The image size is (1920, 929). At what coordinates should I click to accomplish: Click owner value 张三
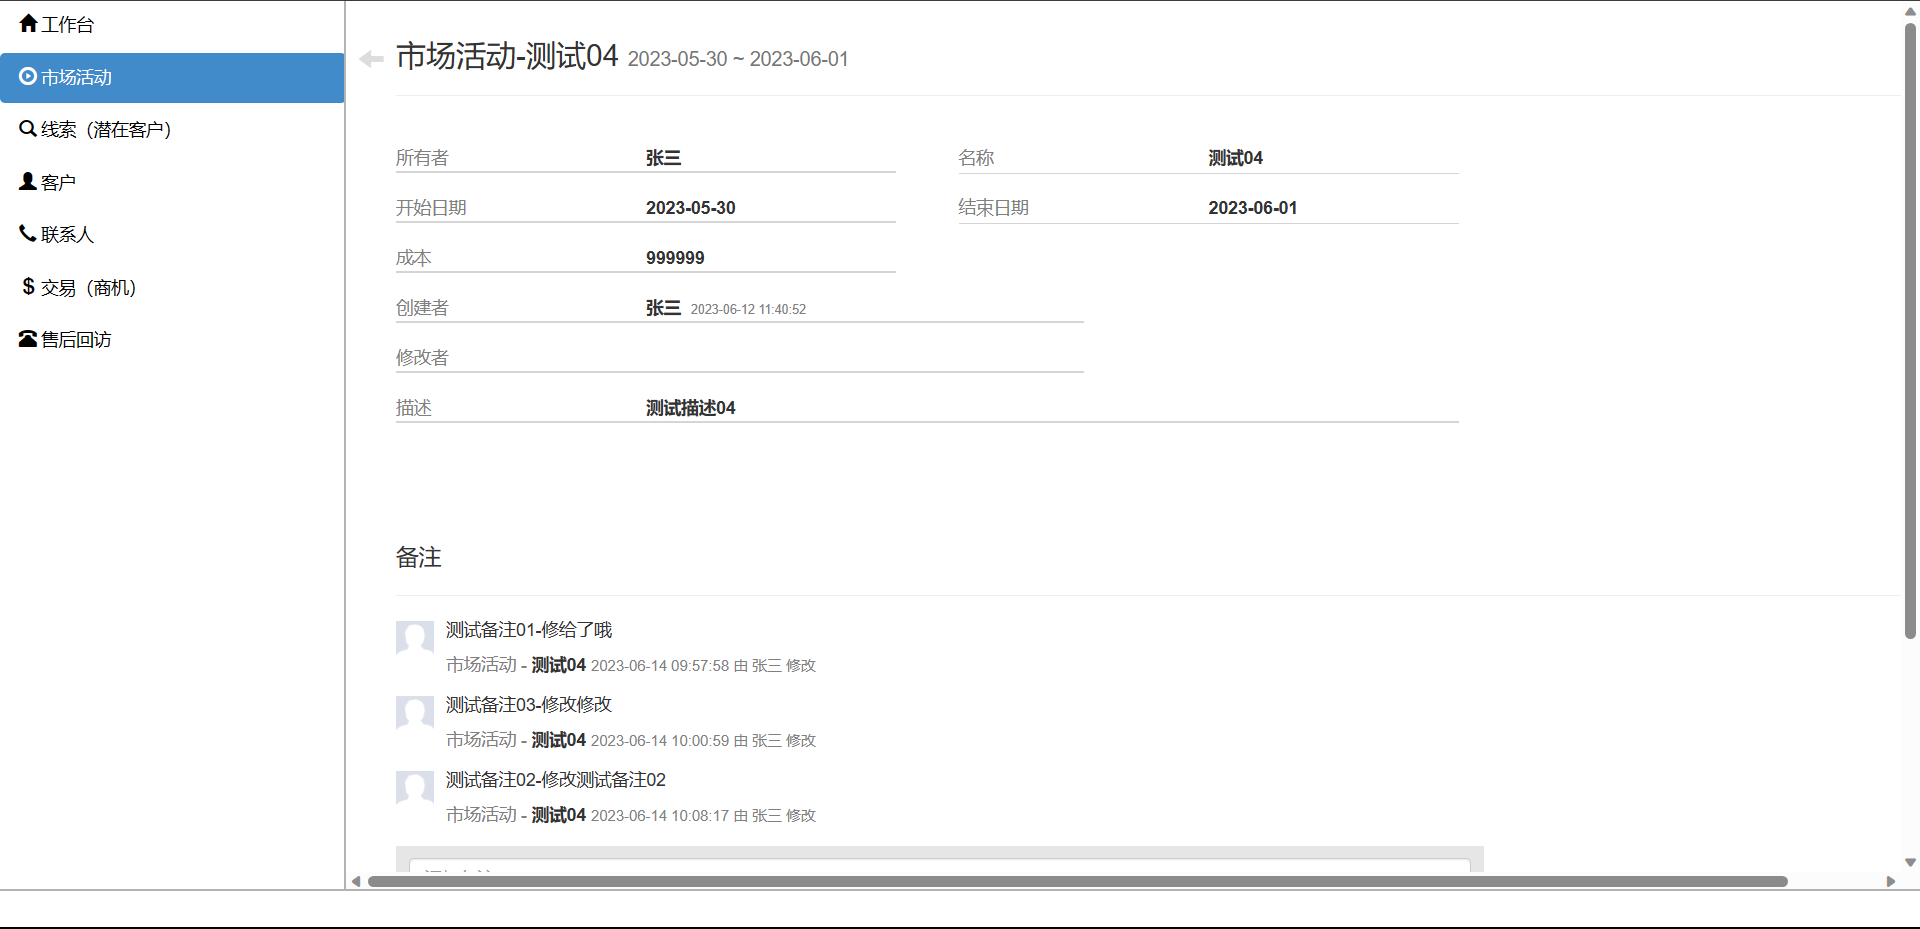point(663,158)
